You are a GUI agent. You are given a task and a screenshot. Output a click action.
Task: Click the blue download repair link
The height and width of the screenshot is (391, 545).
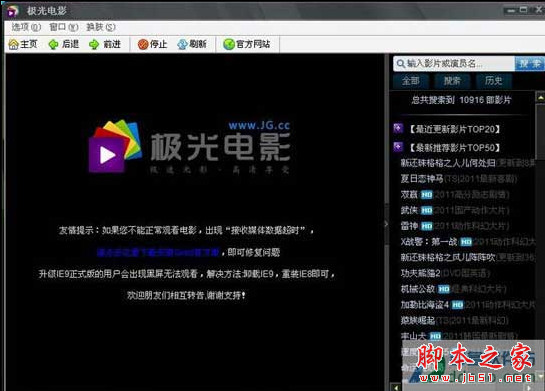click(158, 252)
